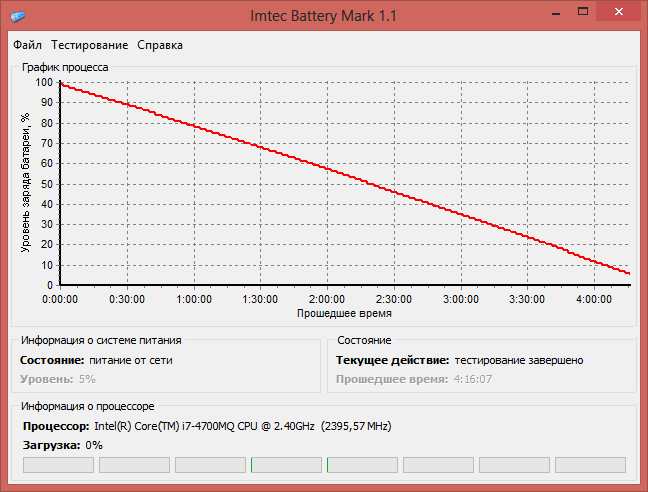Click the 100 label on charge axis
The width and height of the screenshot is (648, 492).
pos(44,83)
